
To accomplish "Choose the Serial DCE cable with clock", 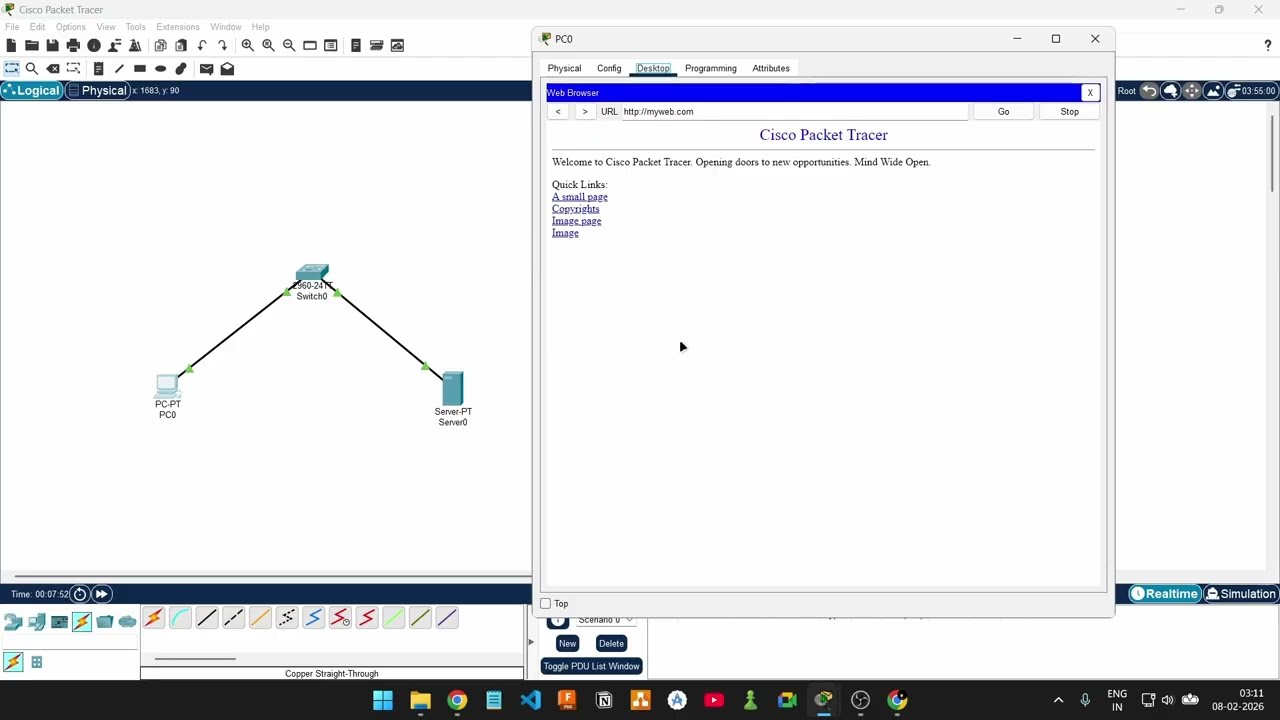I will (340, 619).
